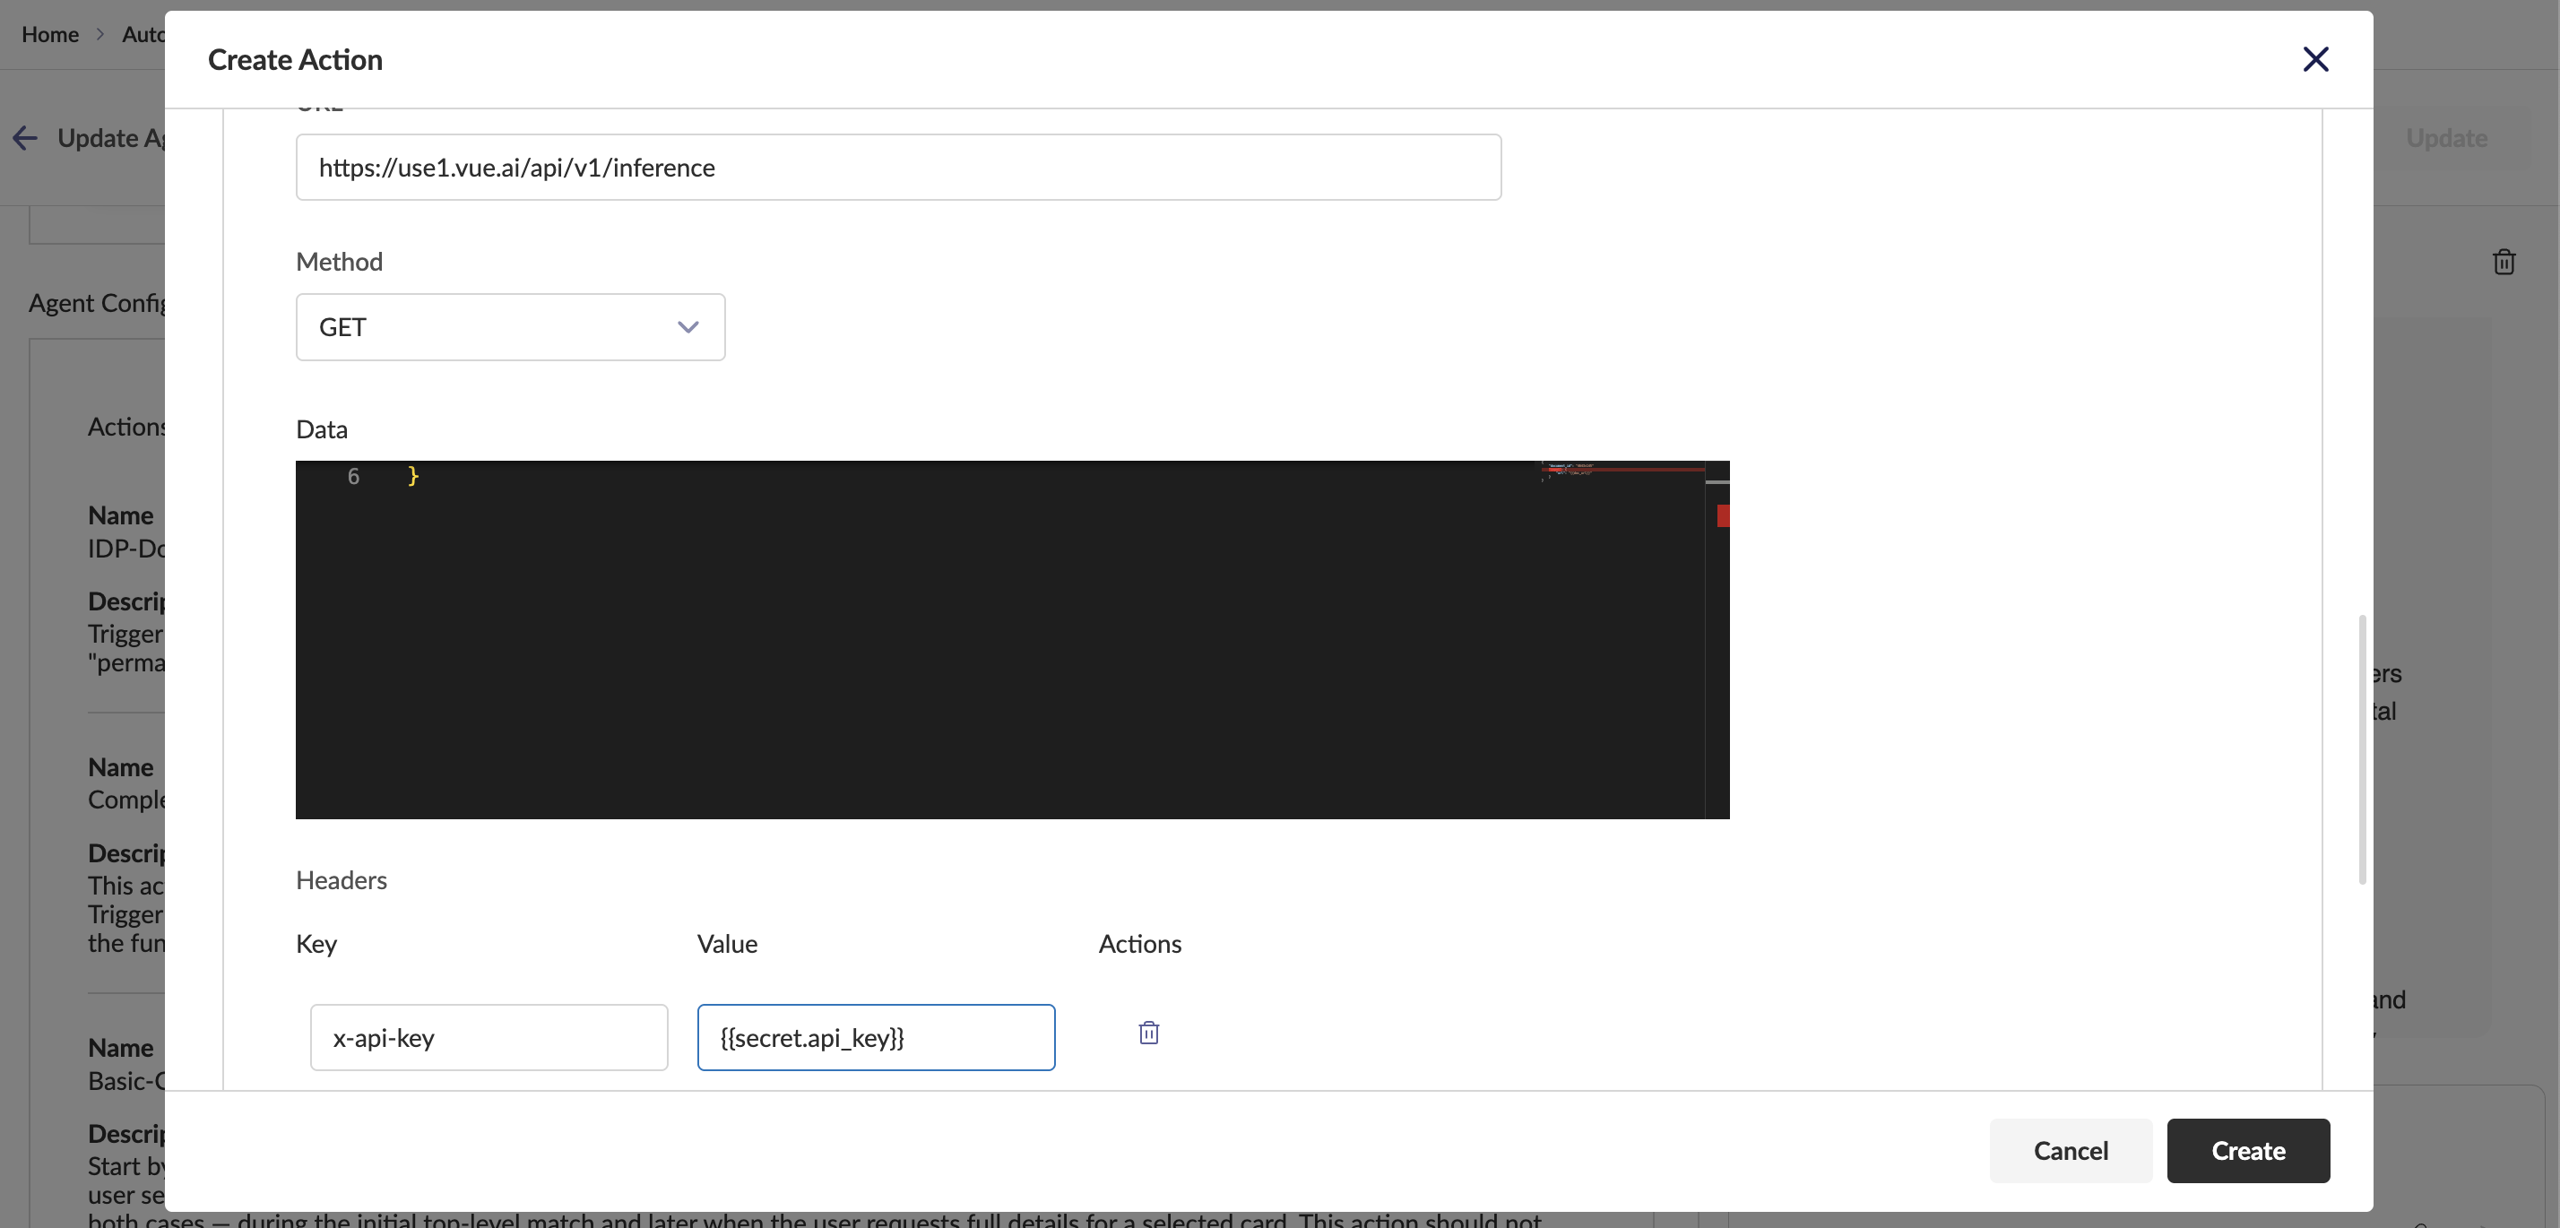Click the Create button

point(2247,1150)
